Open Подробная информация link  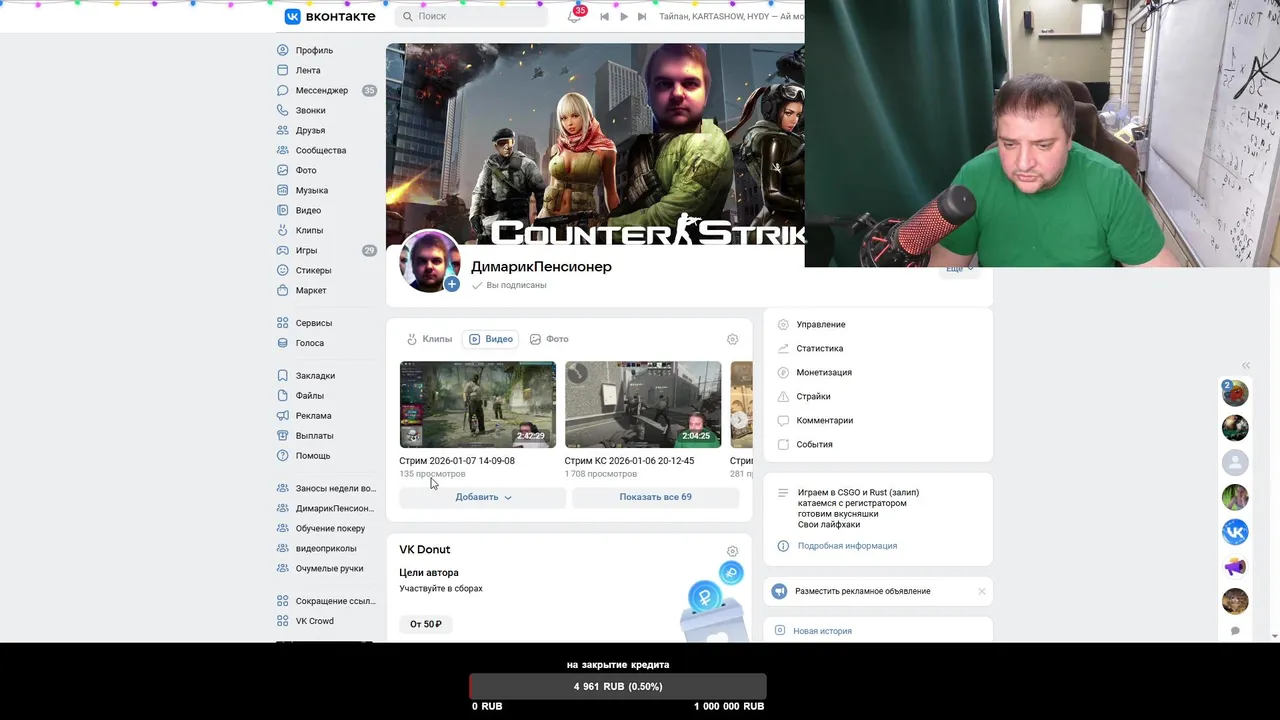(x=847, y=546)
